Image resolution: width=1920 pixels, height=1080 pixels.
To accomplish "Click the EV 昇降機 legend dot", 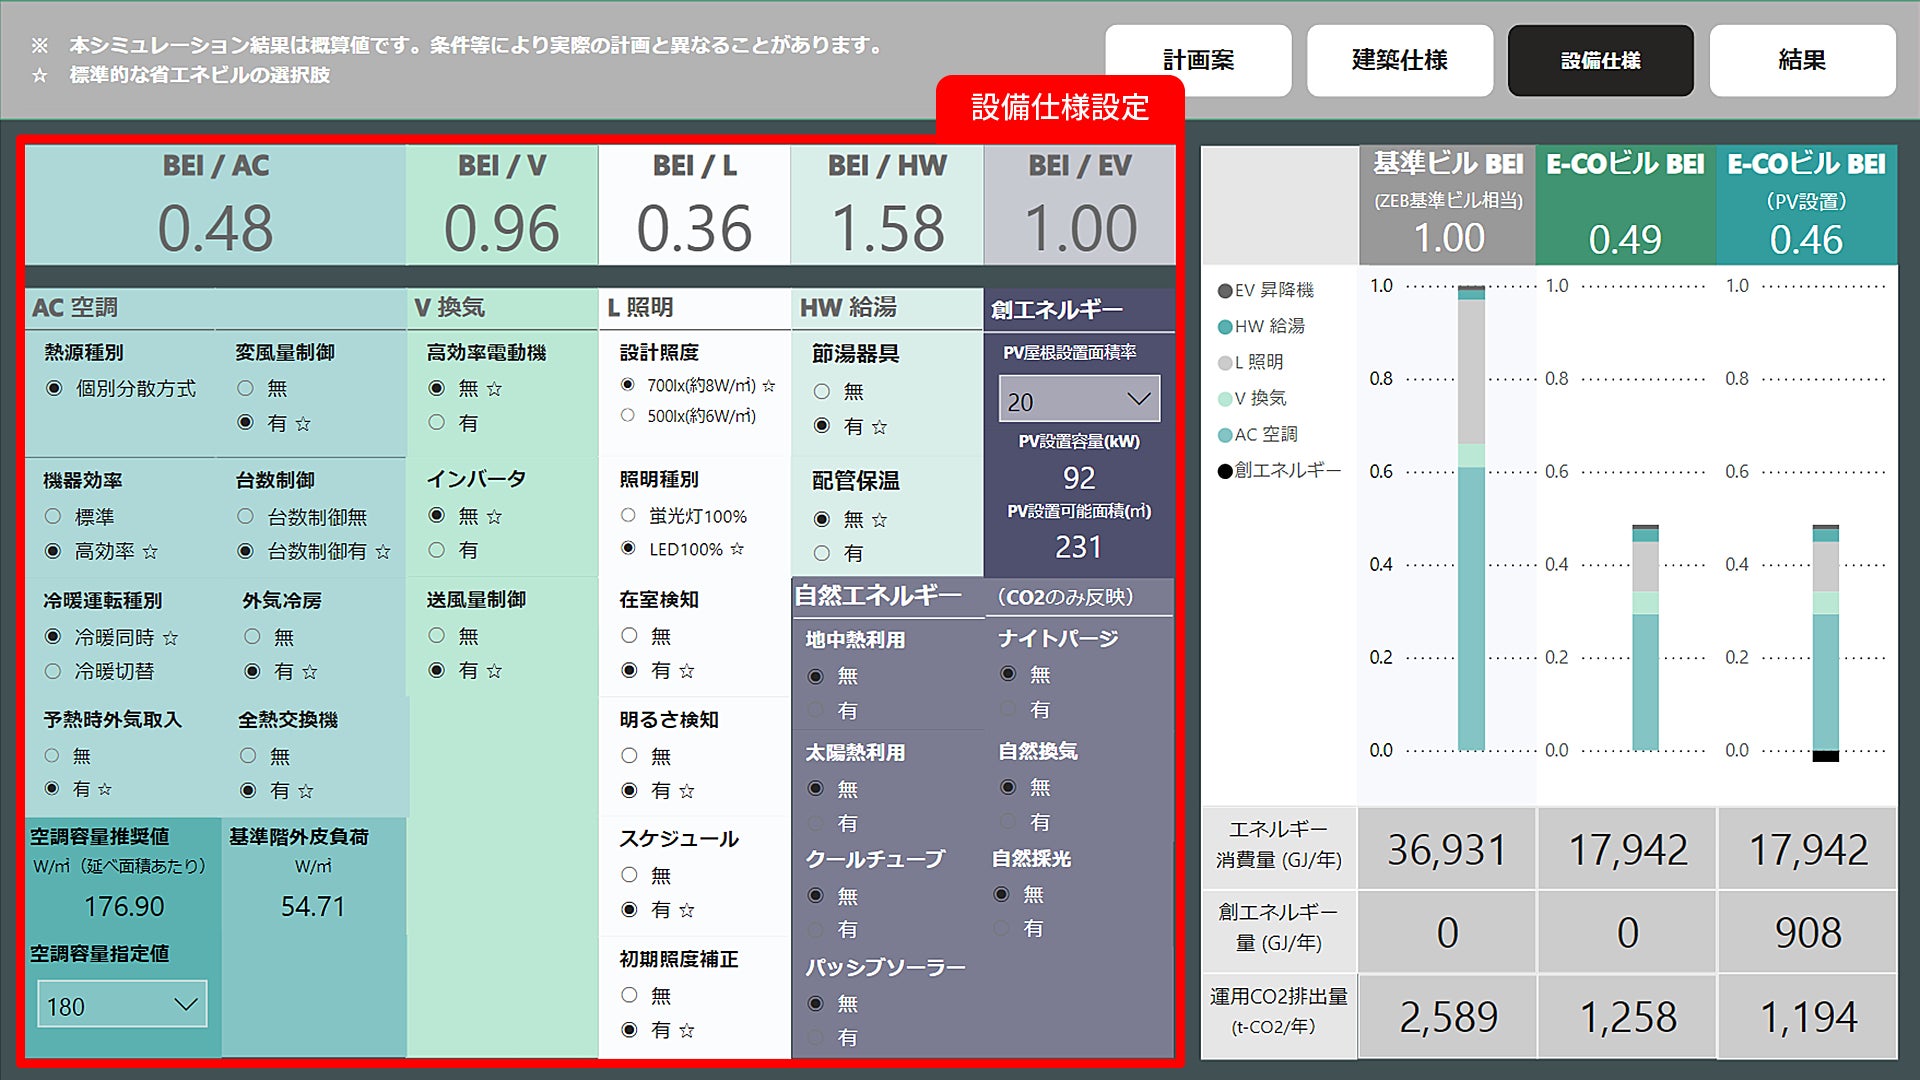I will [1224, 290].
